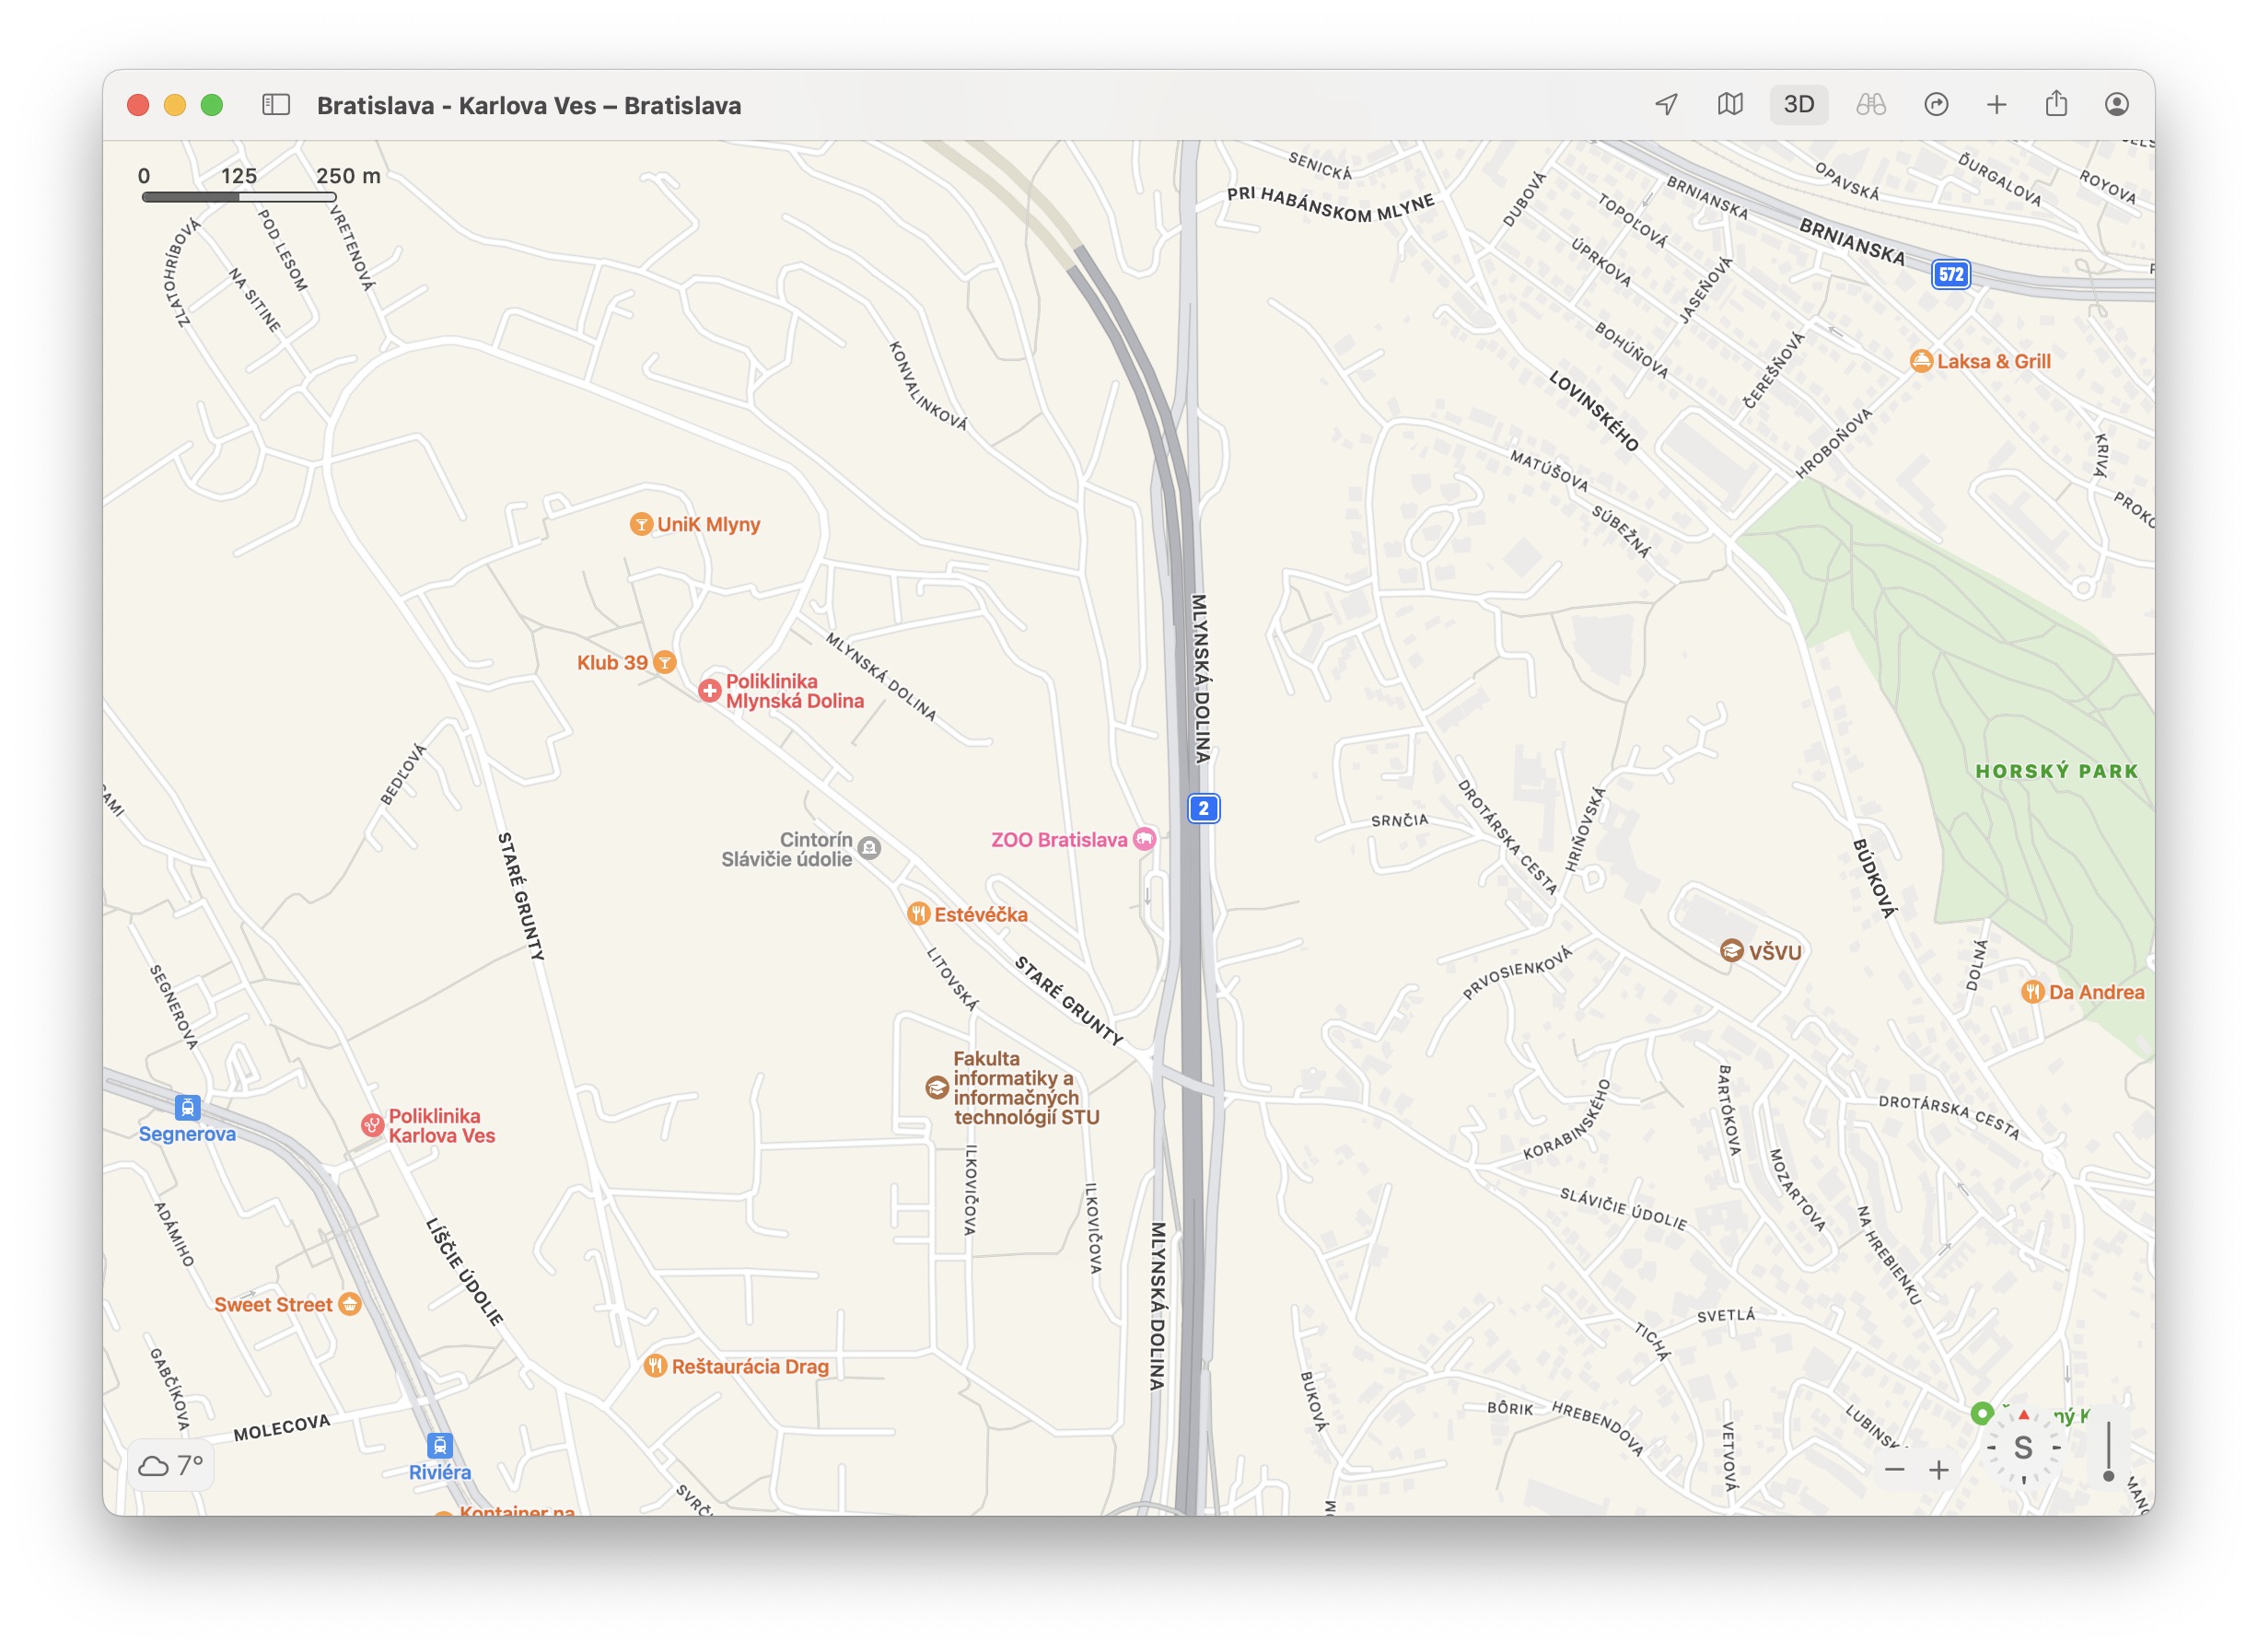Click the compass to reorient the map

2023,1448
